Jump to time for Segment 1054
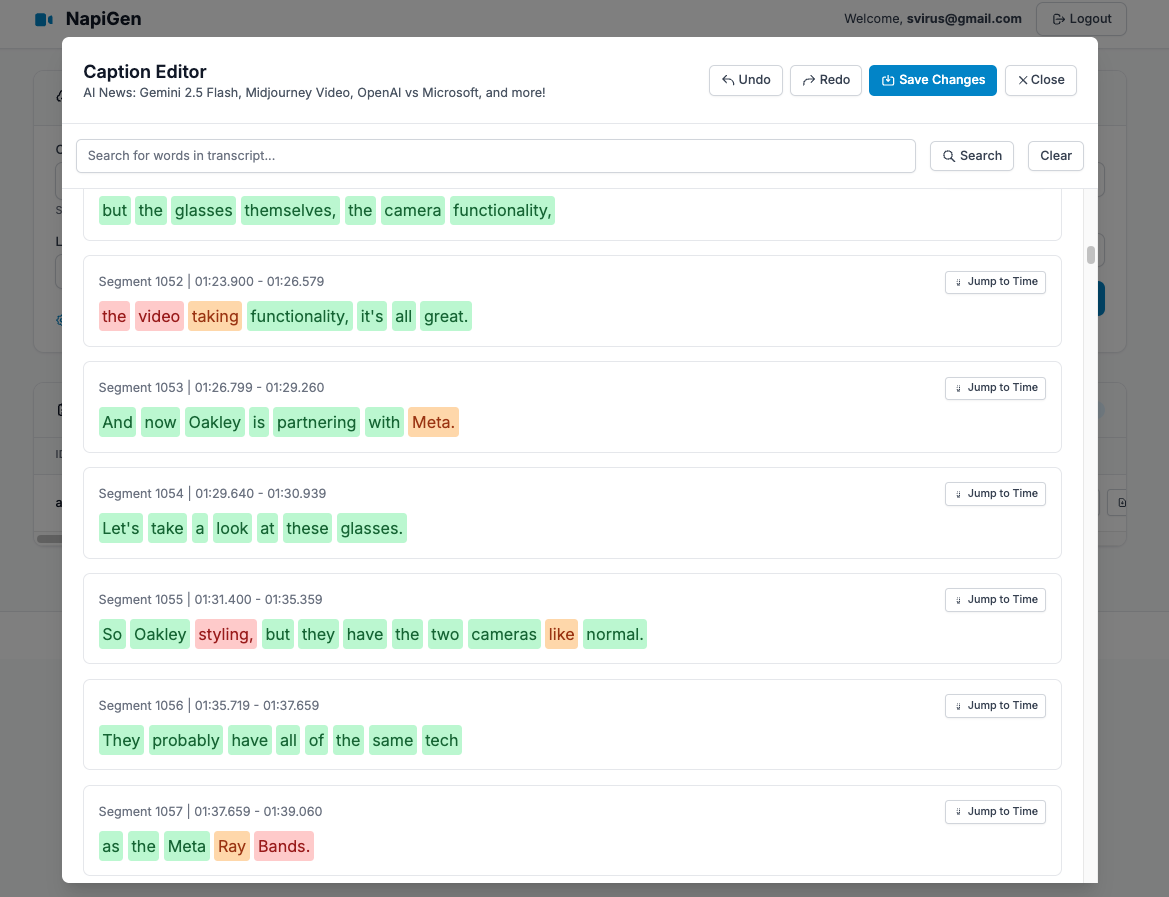1169x897 pixels. 995,494
